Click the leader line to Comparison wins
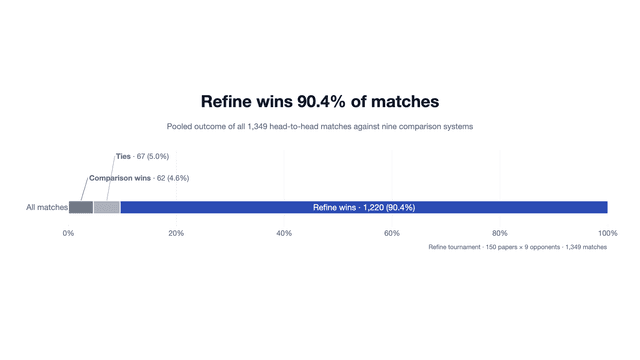 pyautogui.click(x=84, y=189)
